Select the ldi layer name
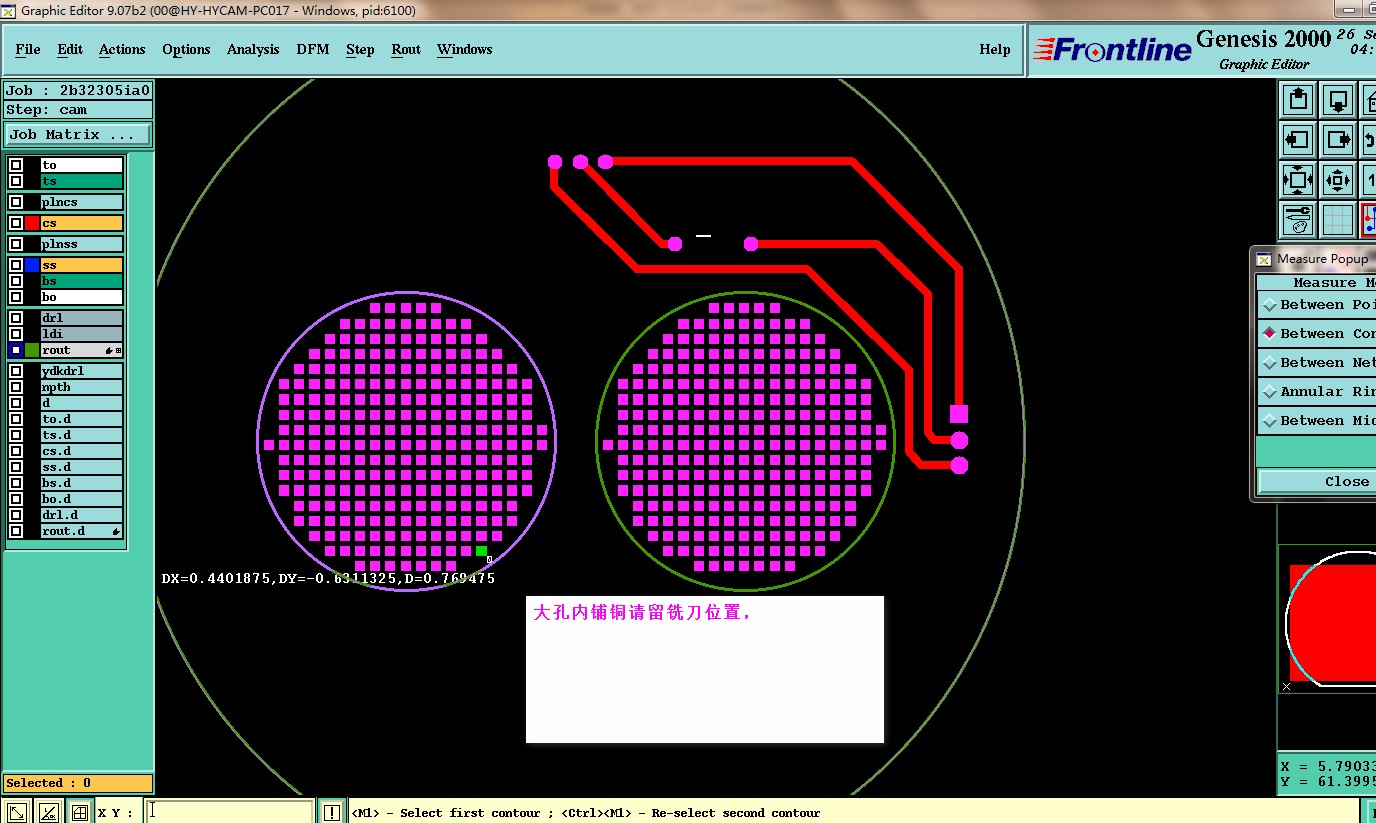The image size is (1376, 823). [81, 334]
